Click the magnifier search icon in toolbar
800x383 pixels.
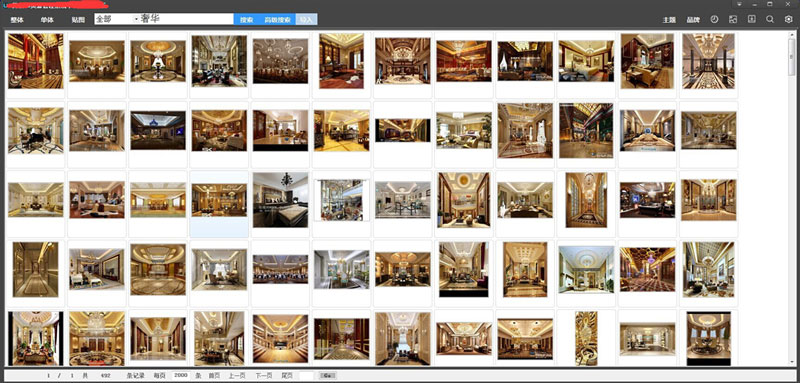coord(770,19)
